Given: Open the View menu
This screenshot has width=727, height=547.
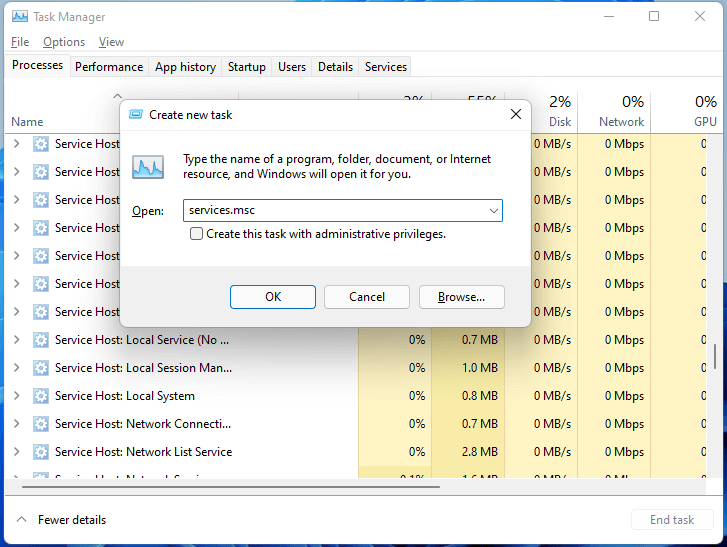Looking at the screenshot, I should coord(111,42).
